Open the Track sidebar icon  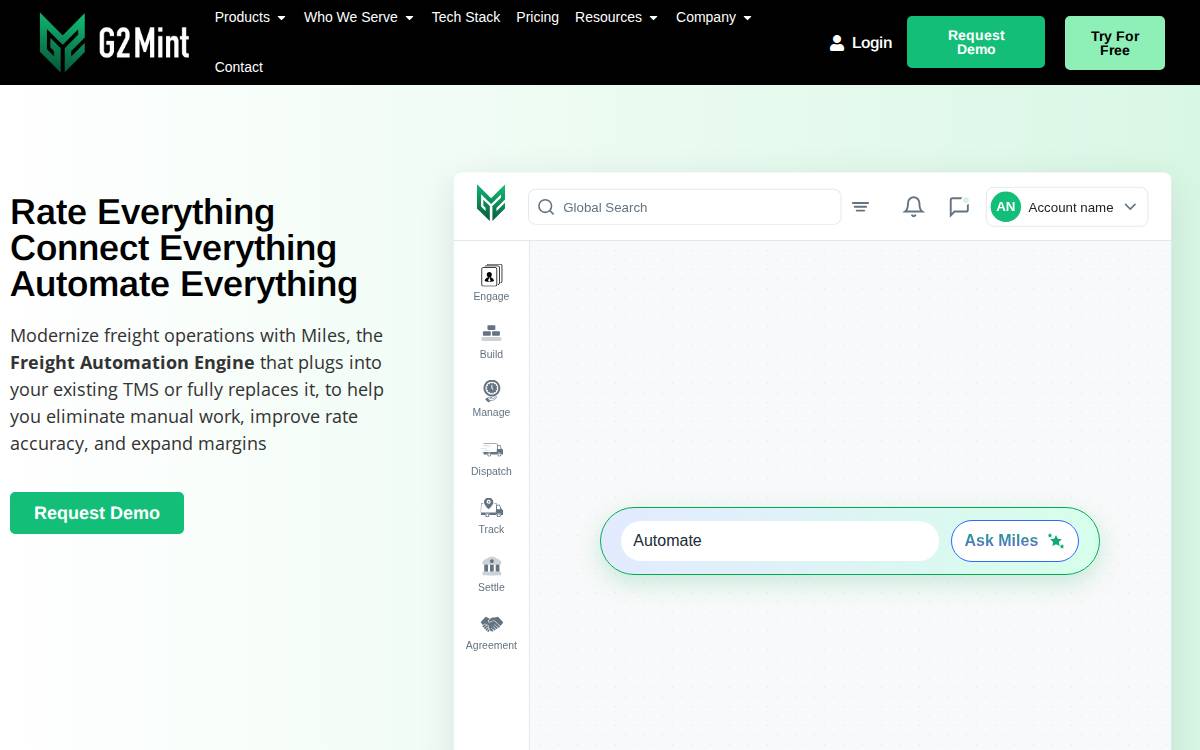click(491, 508)
